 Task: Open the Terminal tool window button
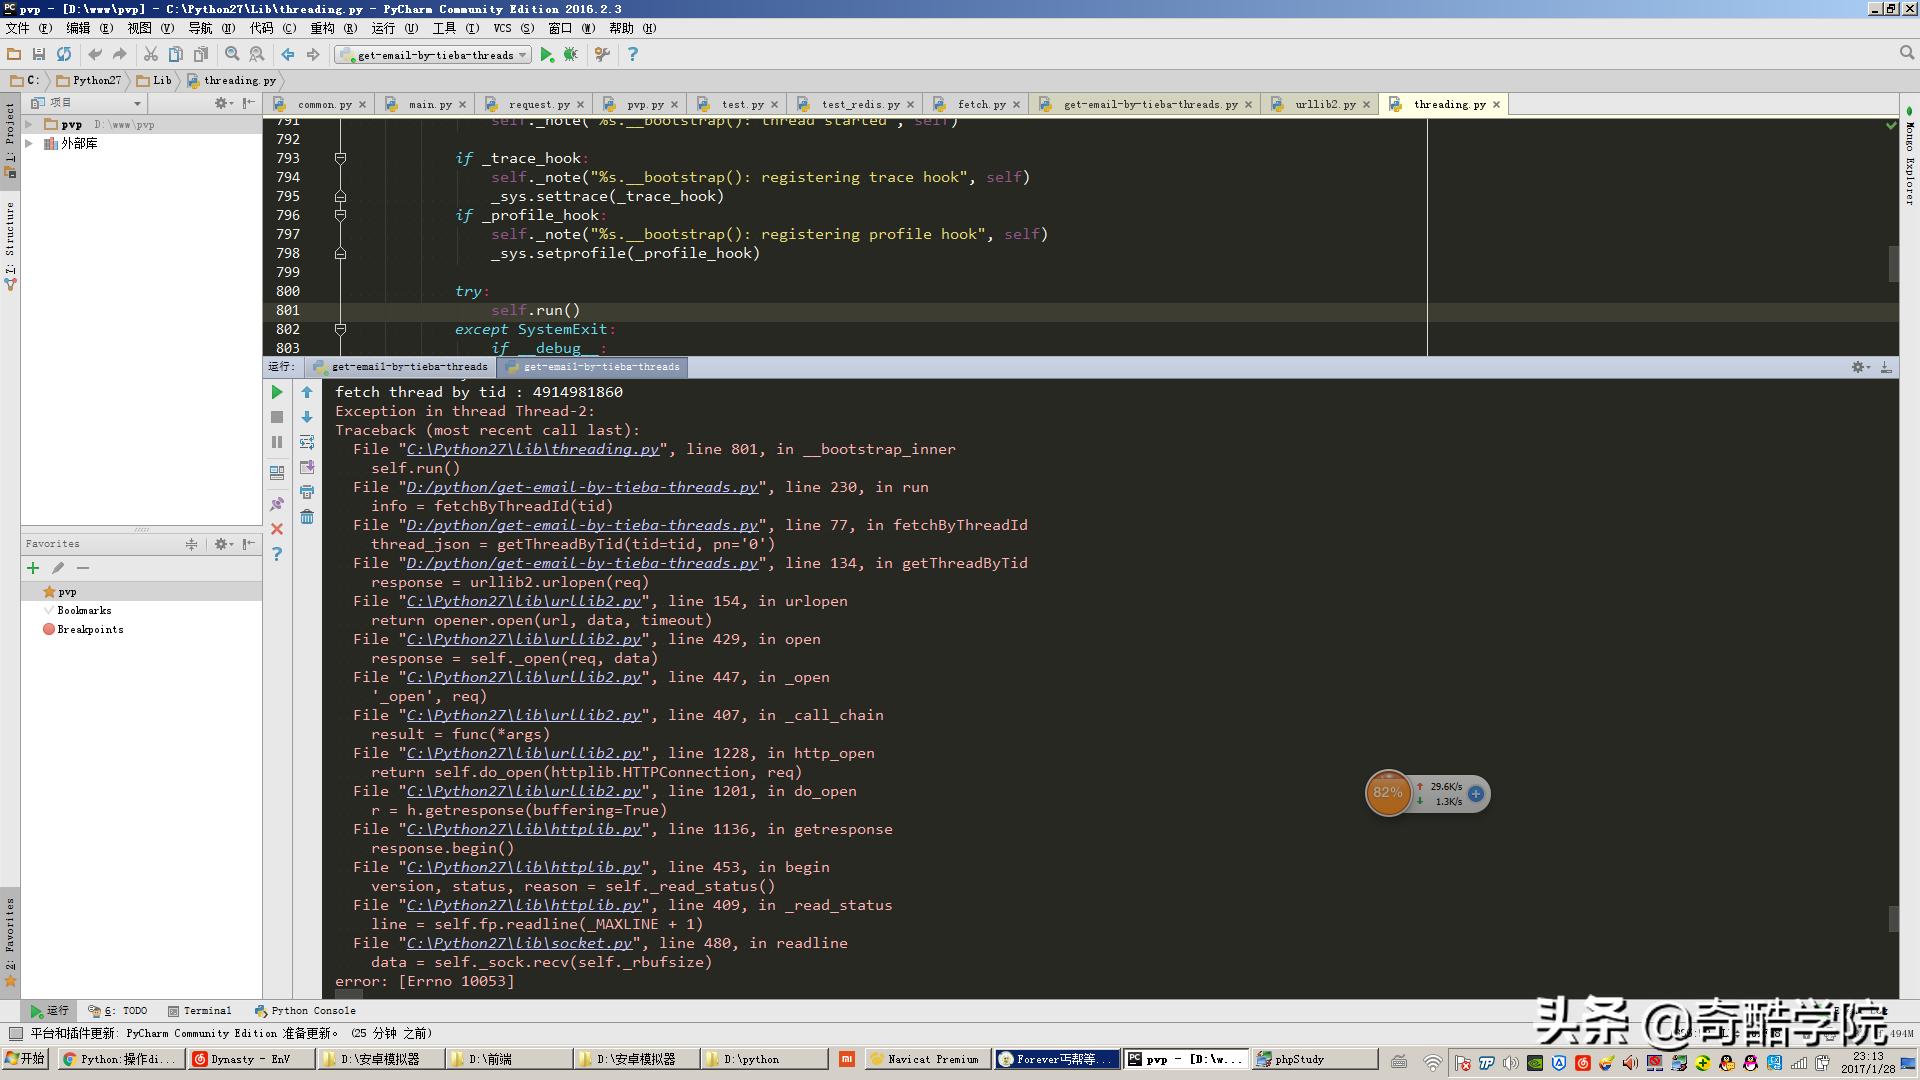tap(200, 1011)
